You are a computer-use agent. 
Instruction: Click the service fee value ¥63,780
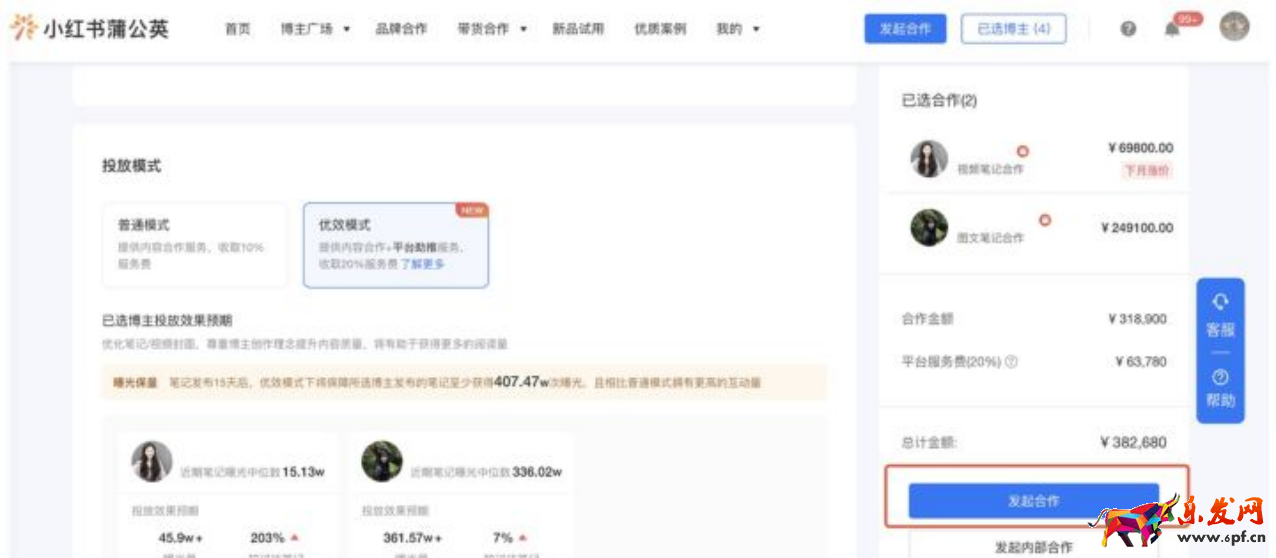[1141, 362]
